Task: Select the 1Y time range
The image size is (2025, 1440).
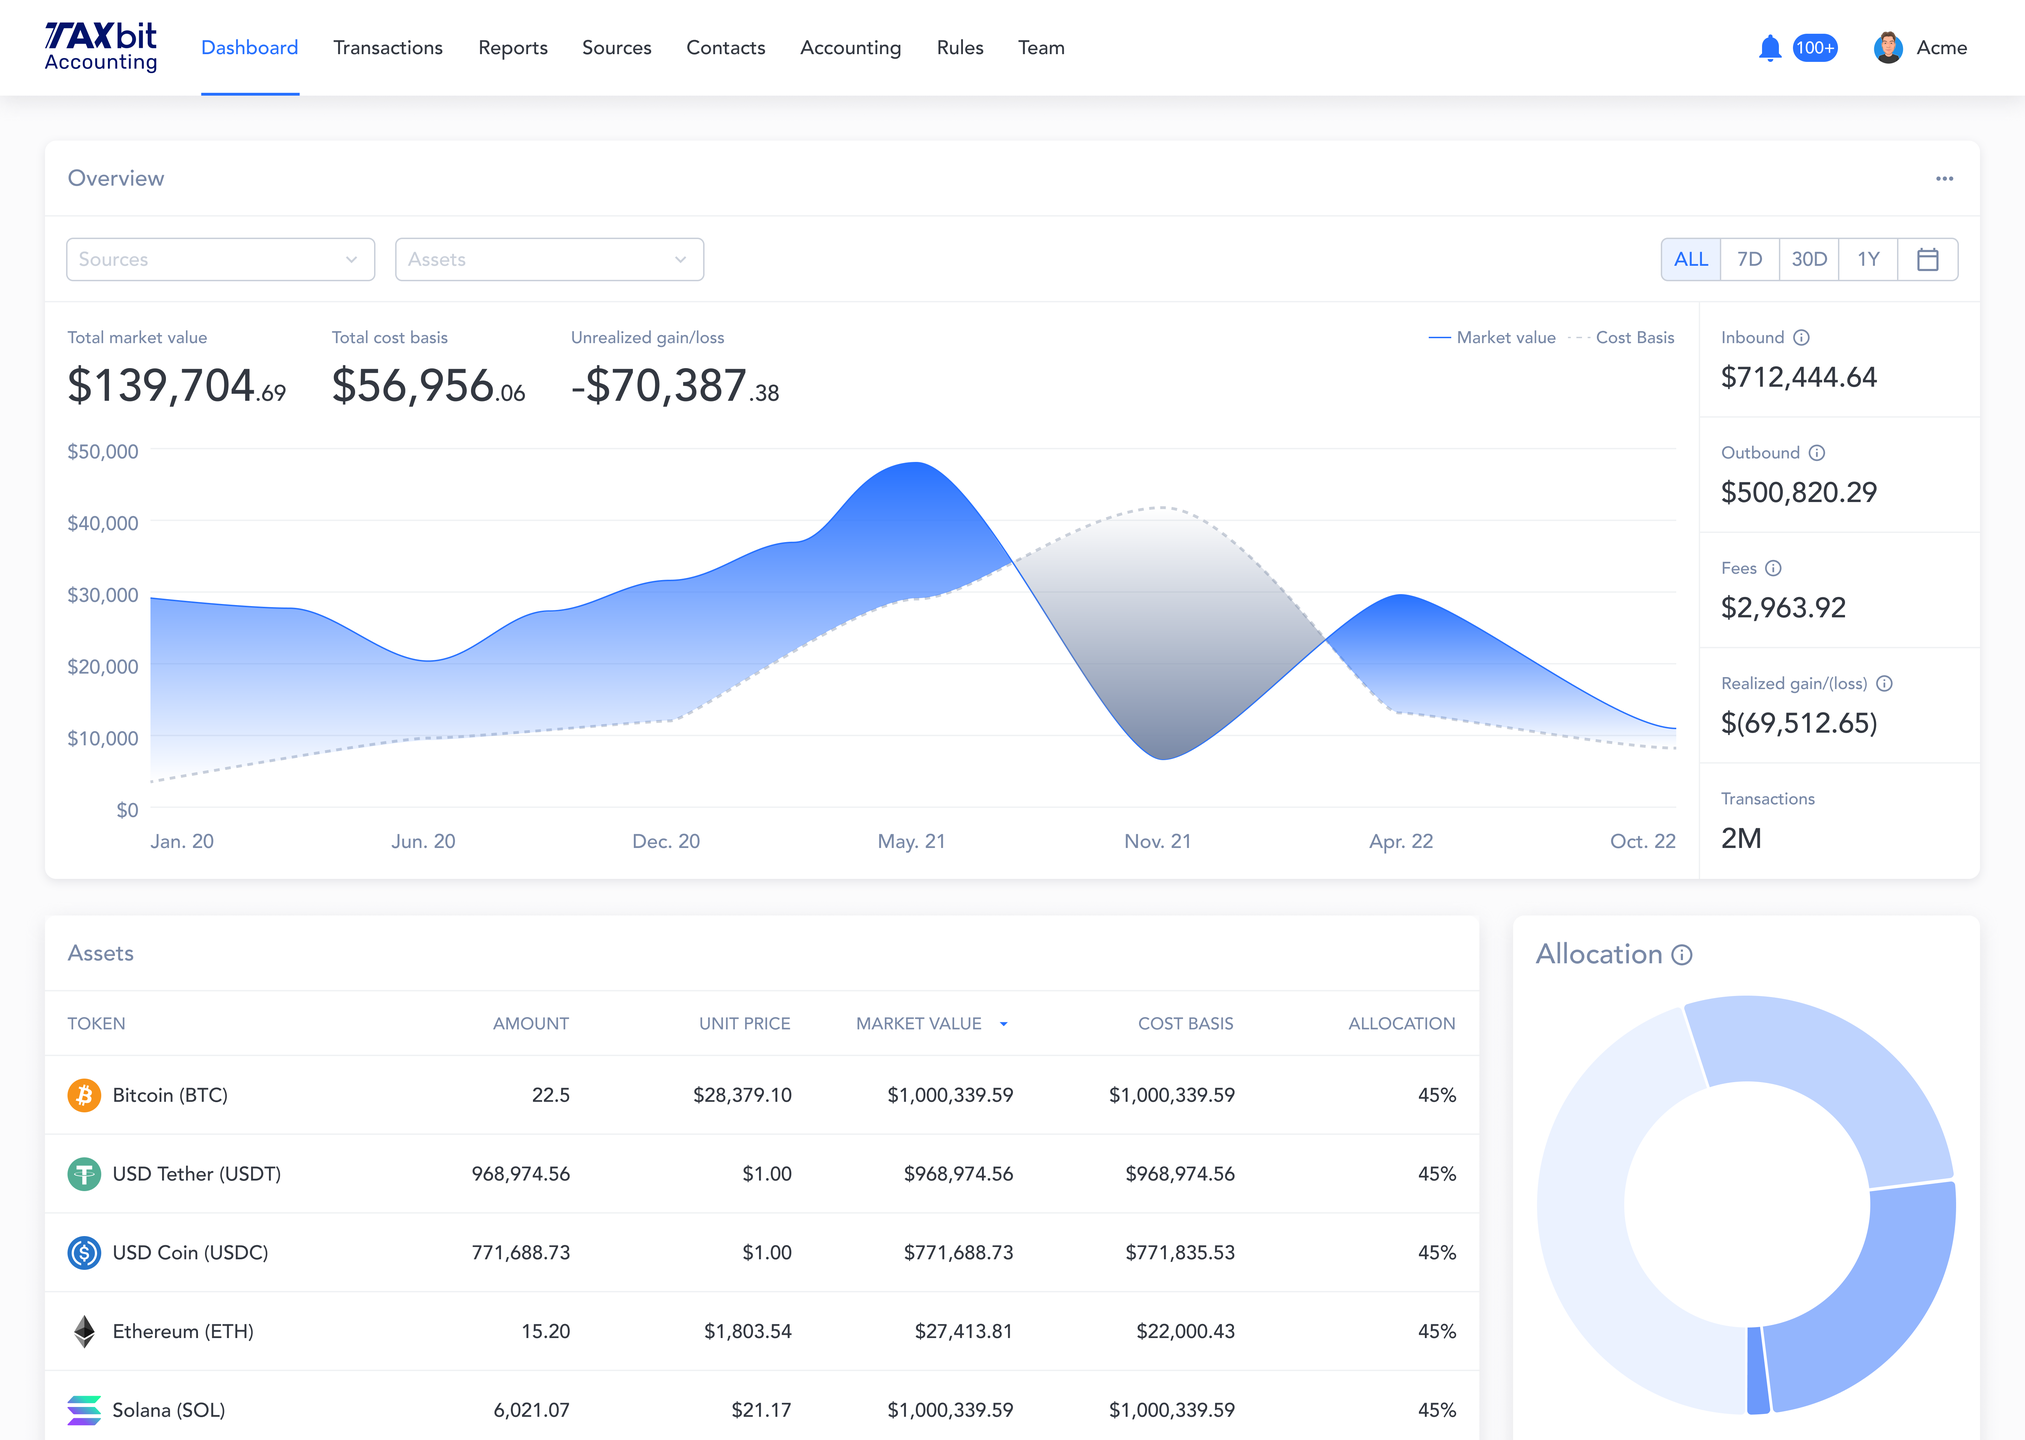Action: click(x=1868, y=259)
